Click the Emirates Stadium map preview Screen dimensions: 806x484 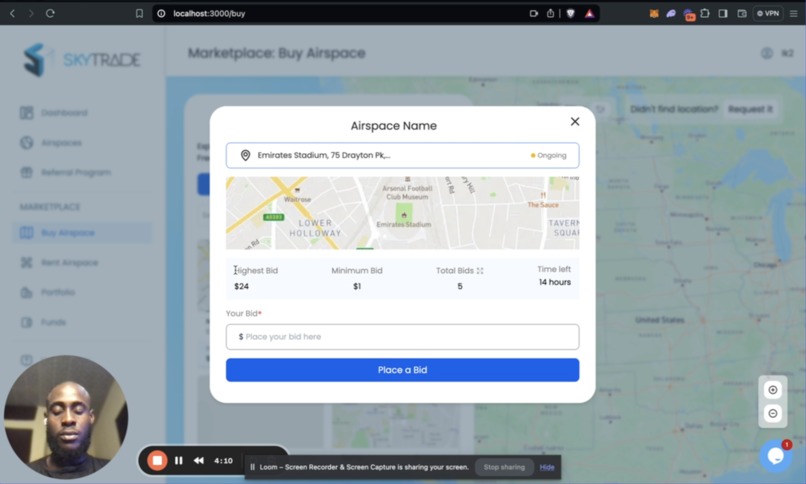click(x=402, y=213)
